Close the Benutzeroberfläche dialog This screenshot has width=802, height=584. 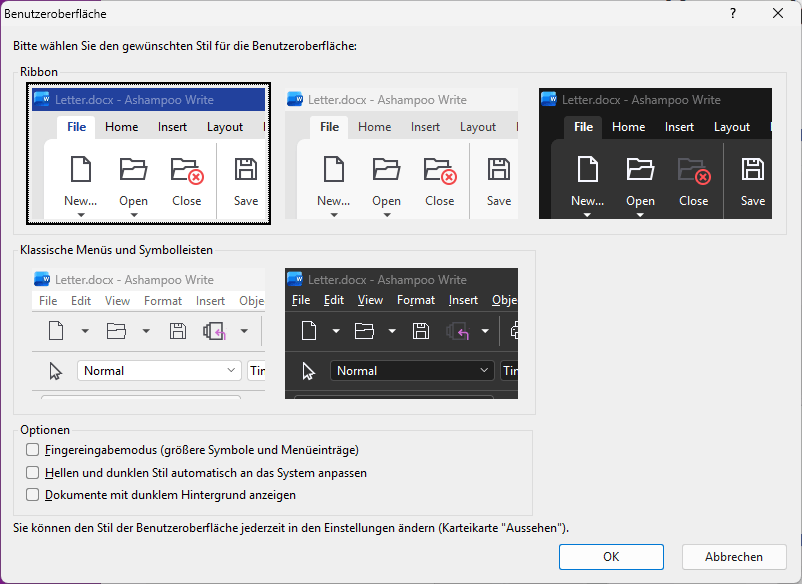click(778, 13)
